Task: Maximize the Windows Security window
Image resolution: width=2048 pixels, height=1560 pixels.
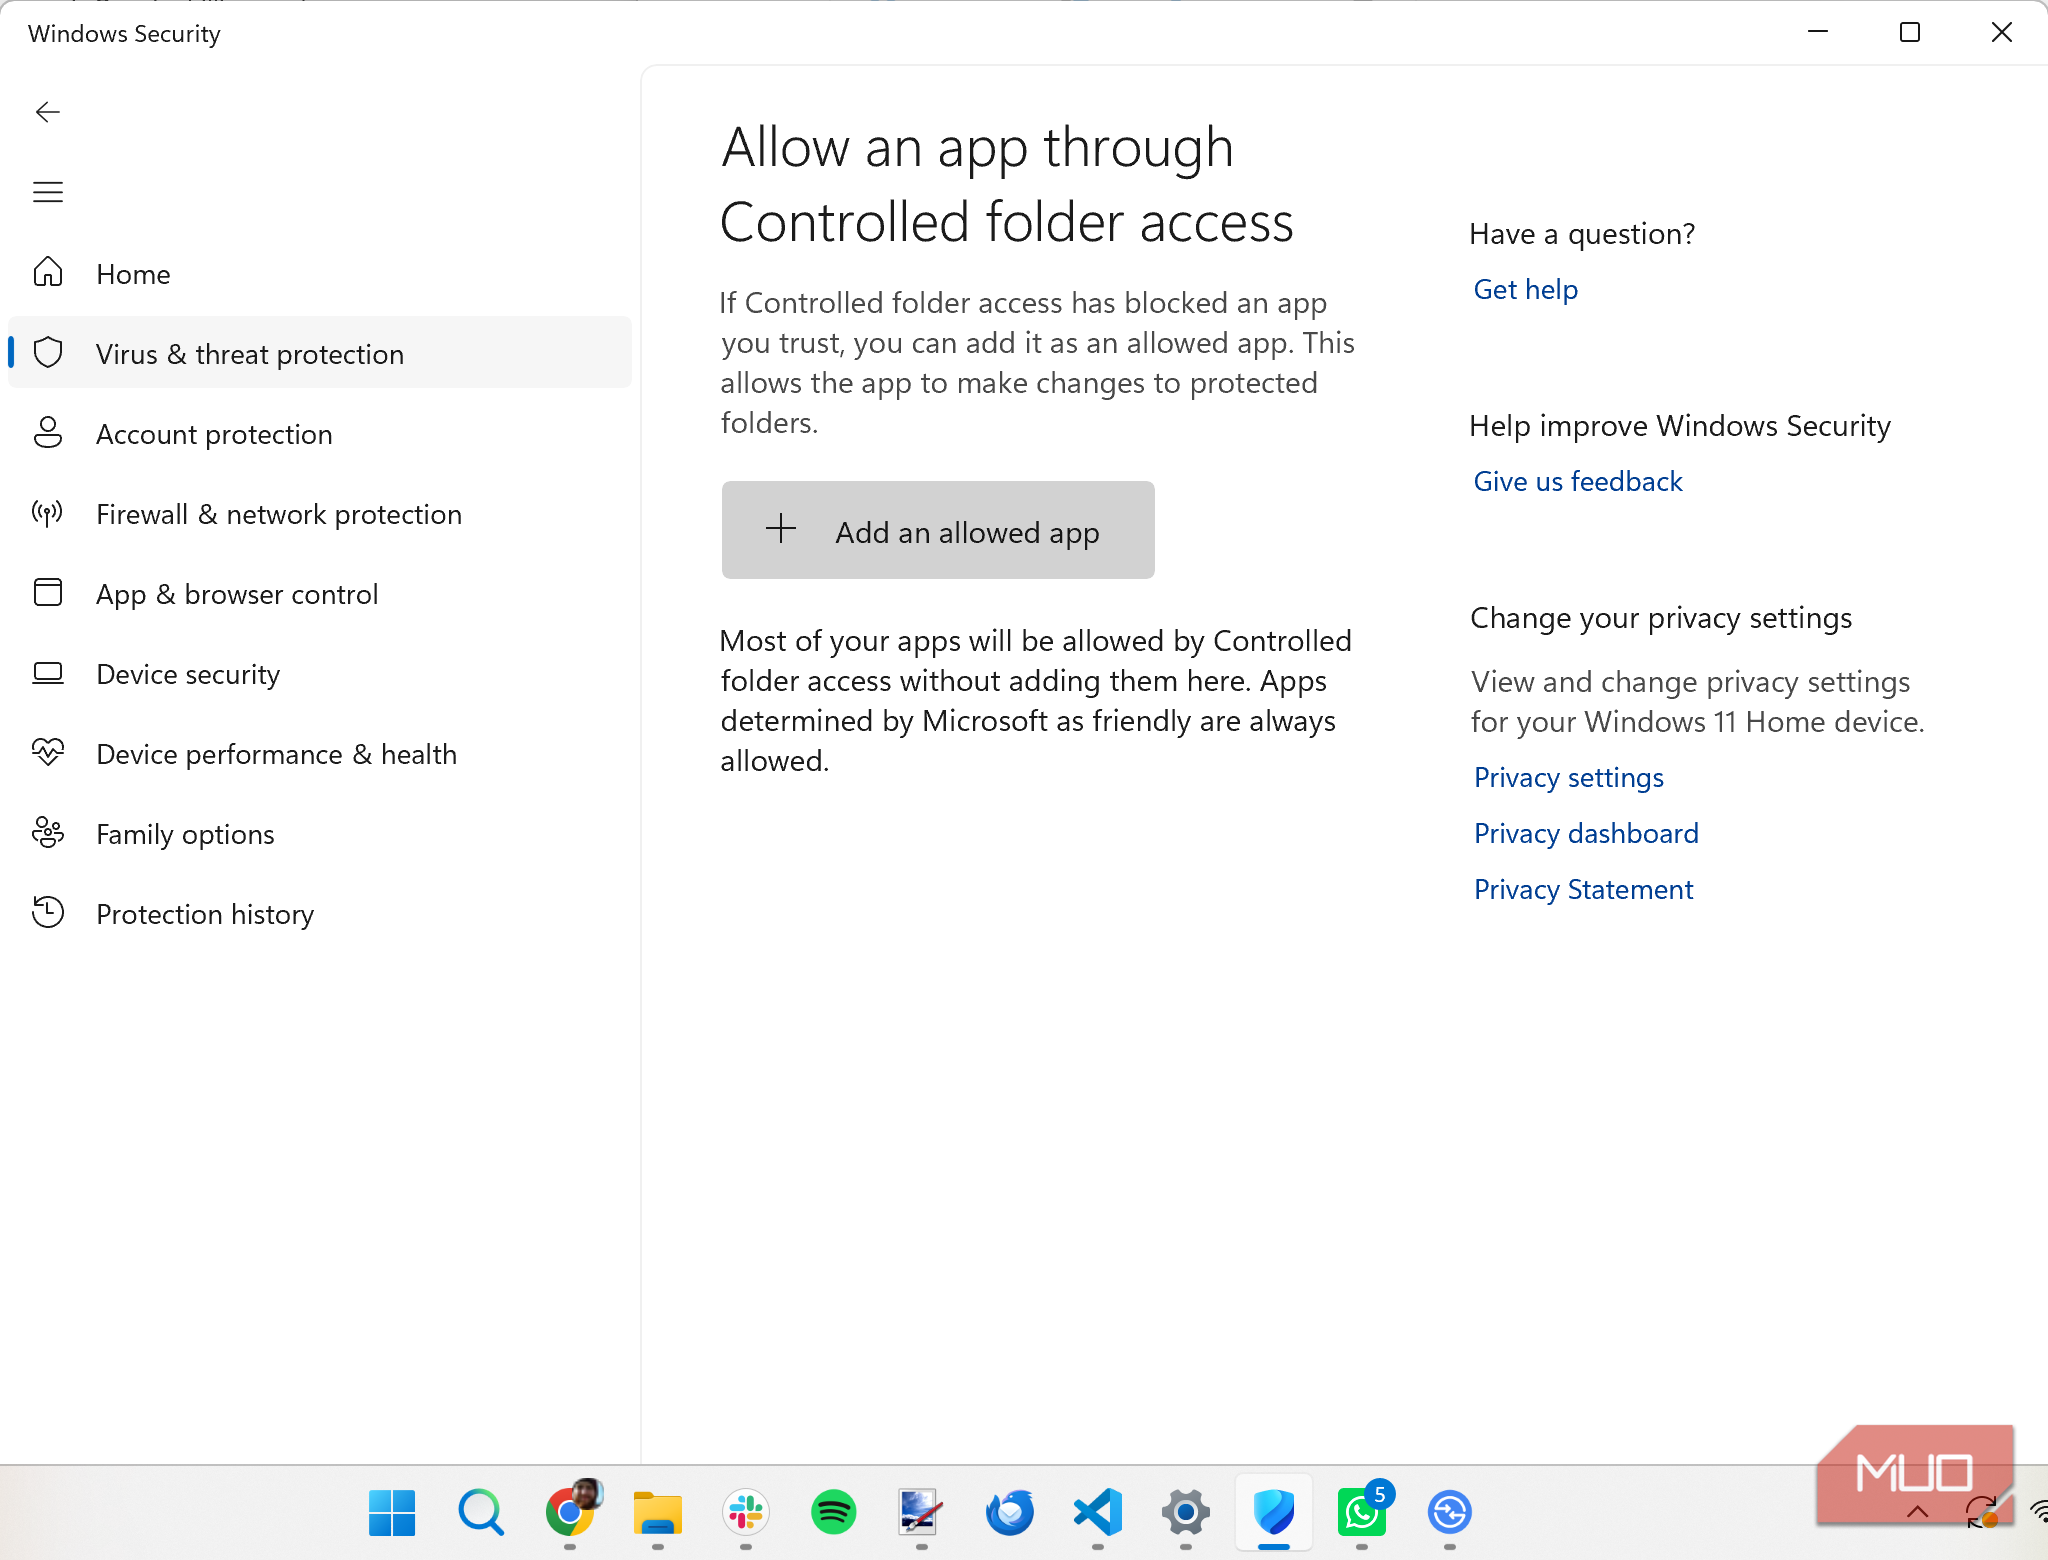Action: 1910,32
